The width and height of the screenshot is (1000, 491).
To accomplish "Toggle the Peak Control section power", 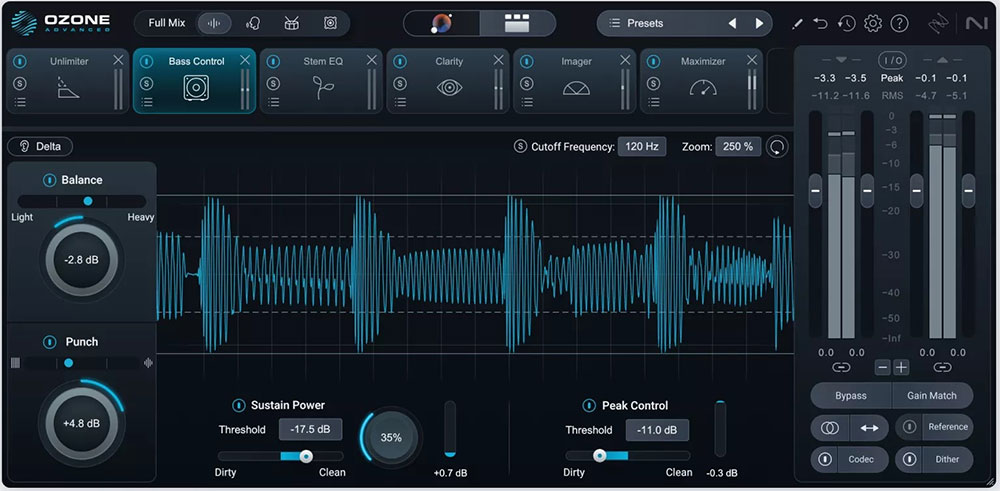I will [x=589, y=406].
